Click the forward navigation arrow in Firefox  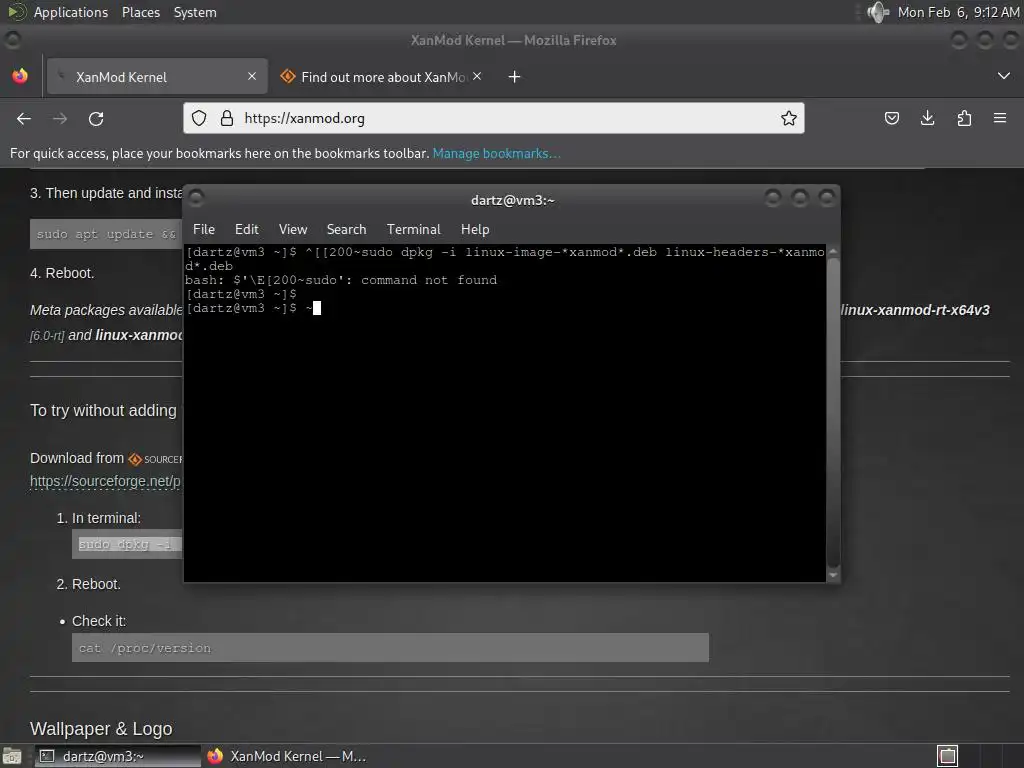[59, 119]
